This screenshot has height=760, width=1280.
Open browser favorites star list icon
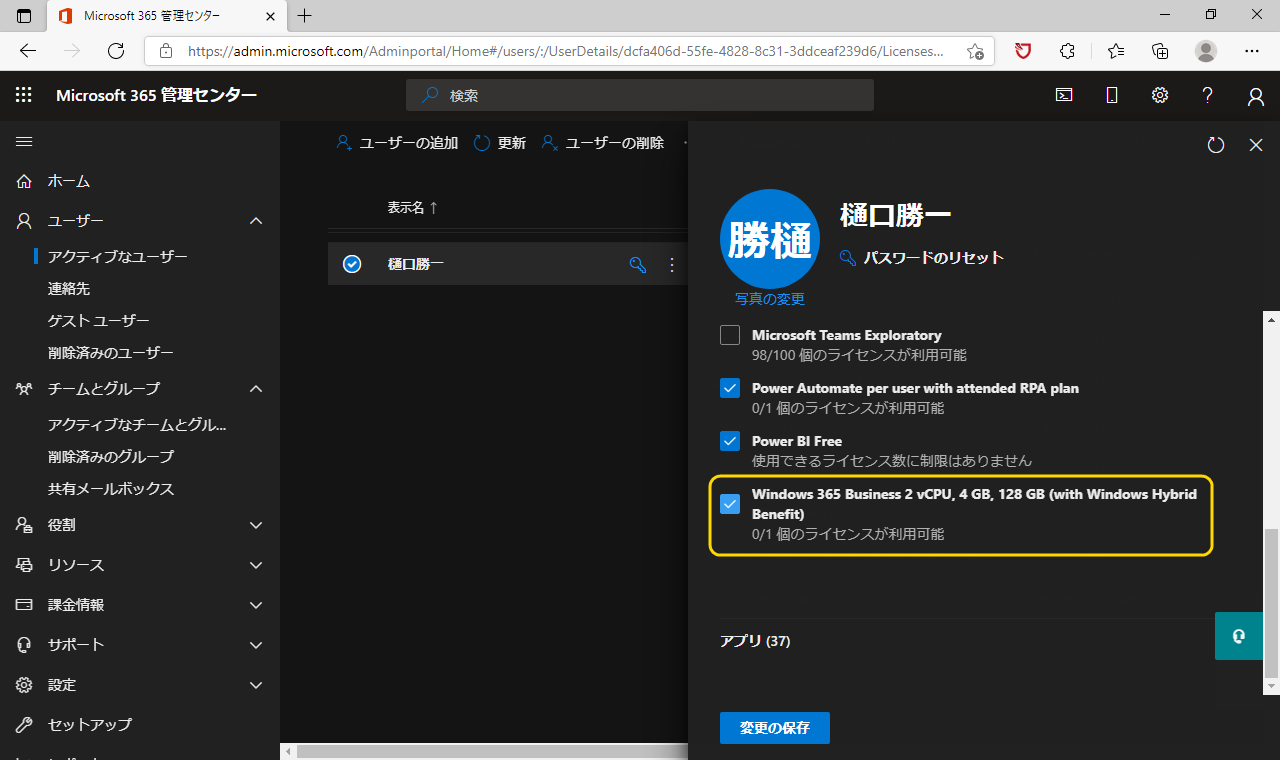[1116, 51]
